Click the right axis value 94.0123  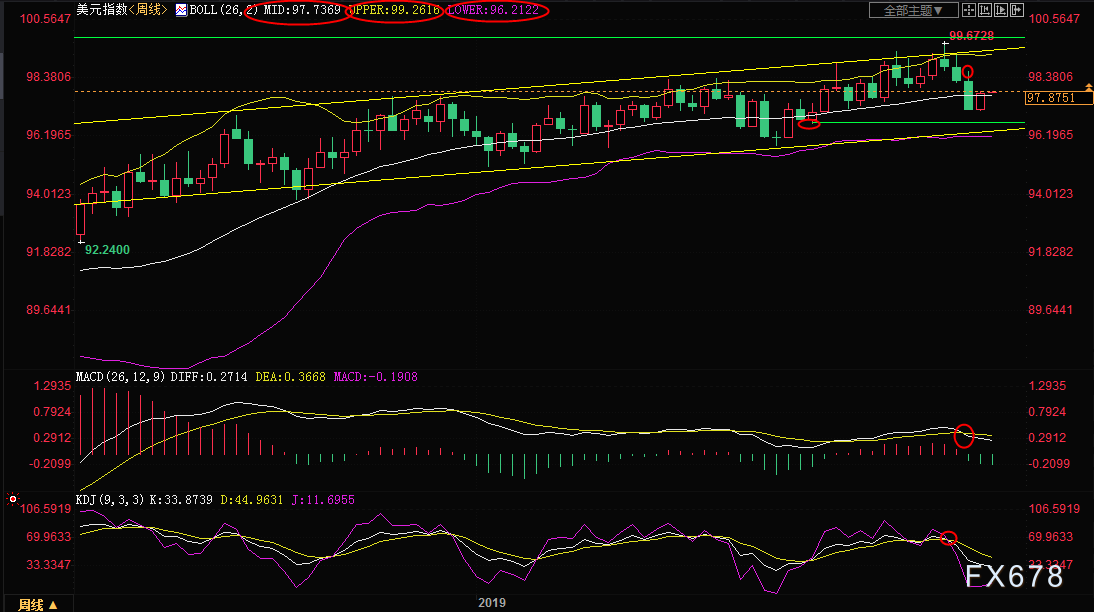(1051, 194)
